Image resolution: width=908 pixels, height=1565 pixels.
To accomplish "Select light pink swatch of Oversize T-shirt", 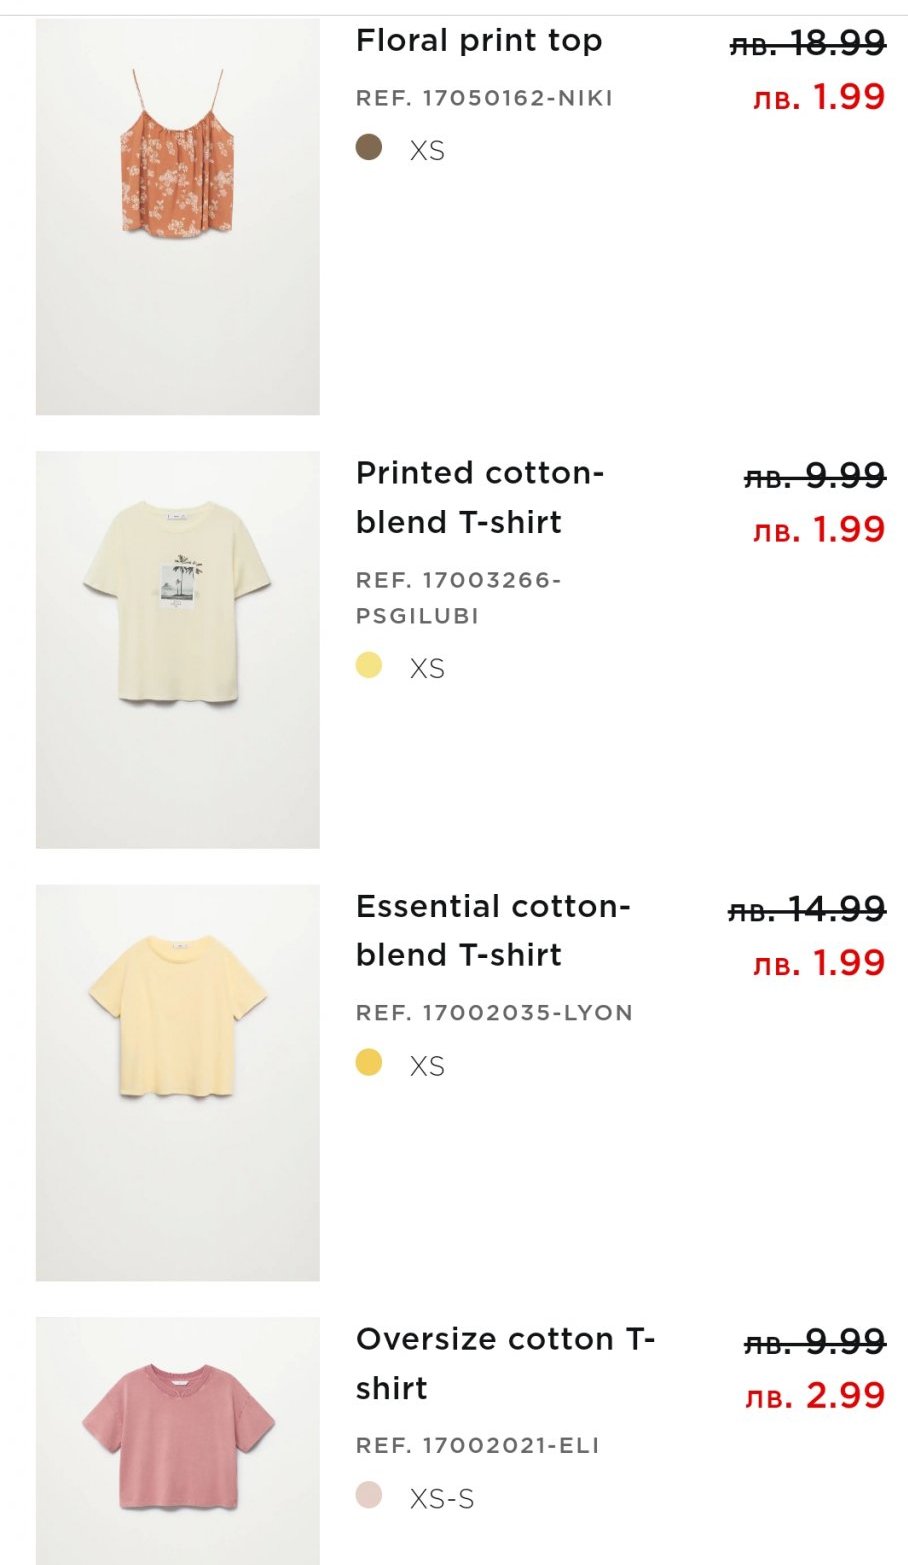I will 369,1496.
